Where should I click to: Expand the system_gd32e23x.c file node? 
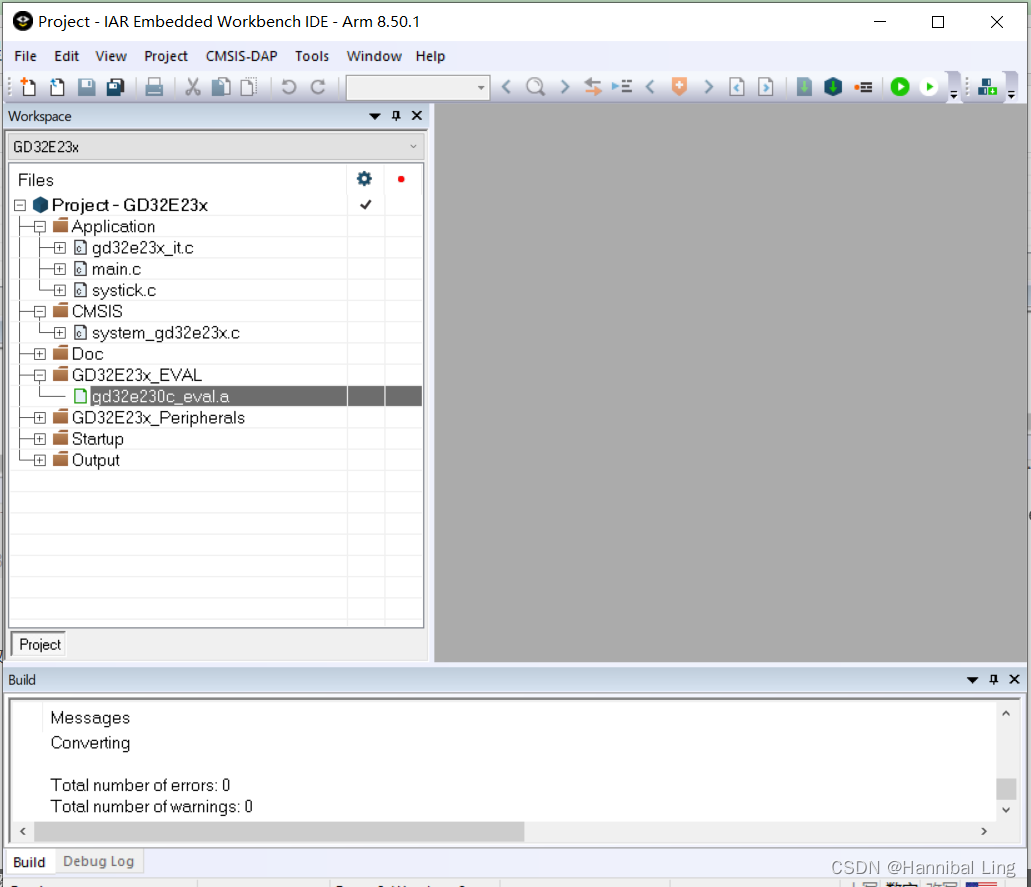[60, 333]
